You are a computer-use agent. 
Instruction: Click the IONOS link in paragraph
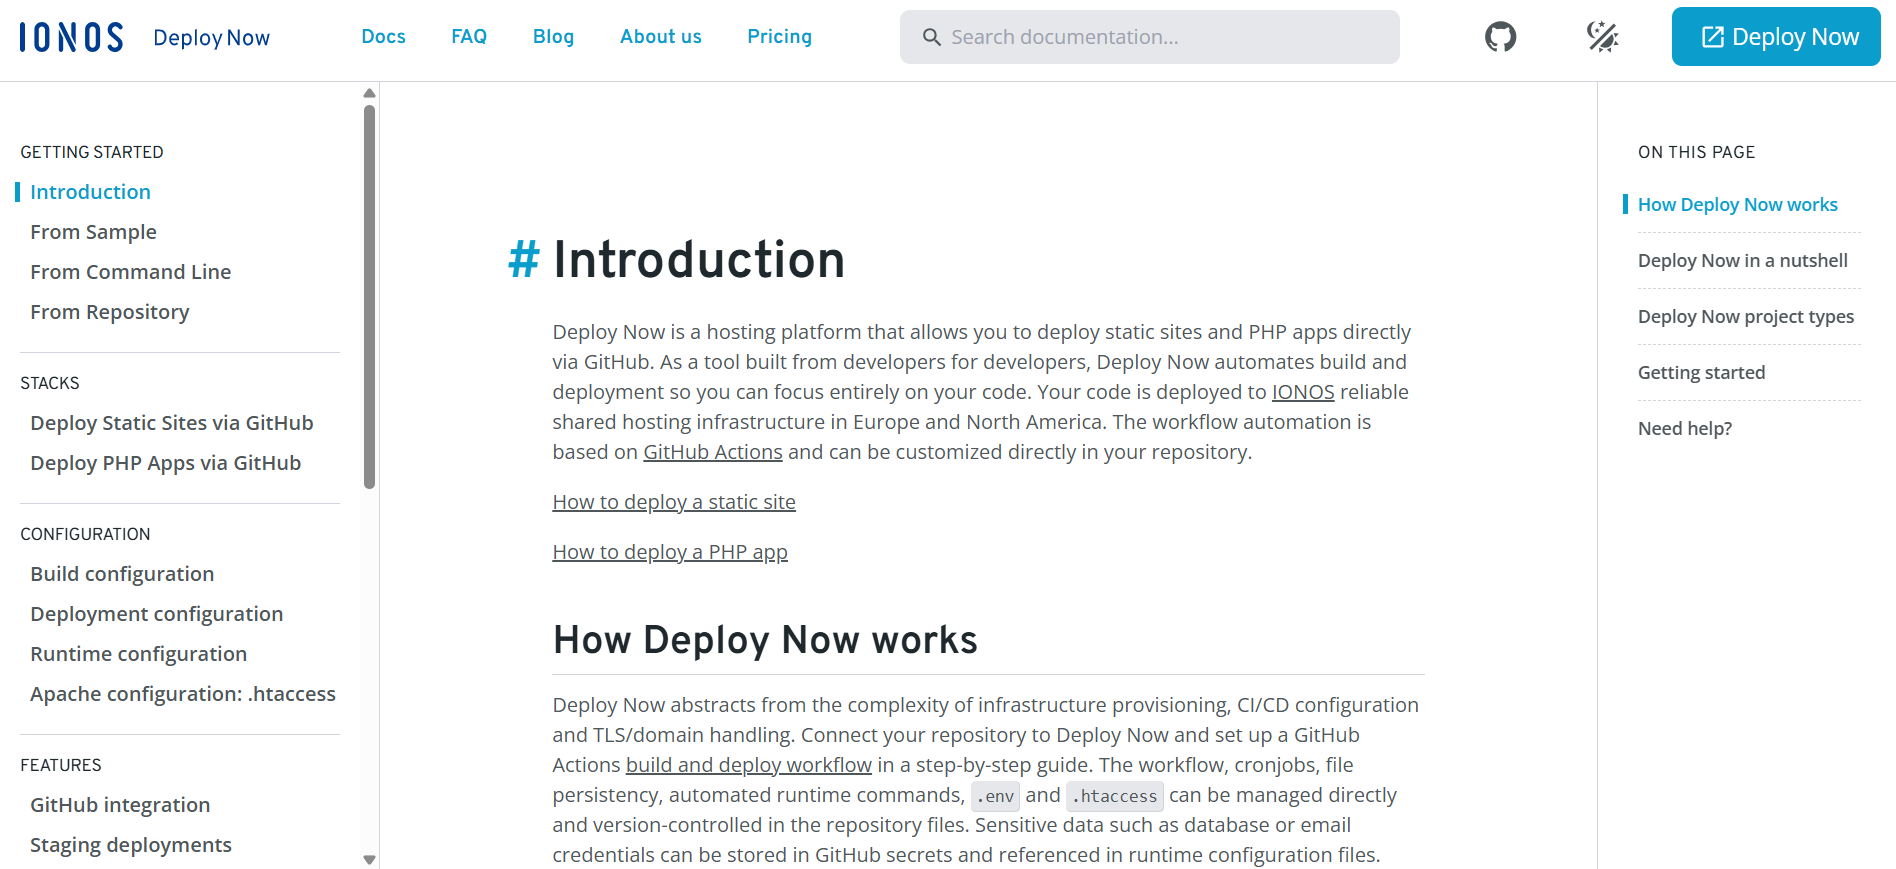(1303, 392)
